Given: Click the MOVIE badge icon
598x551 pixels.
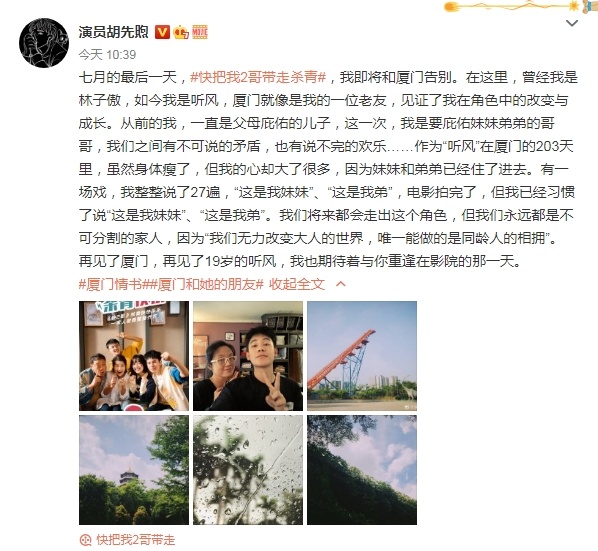Looking at the screenshot, I should pos(200,32).
